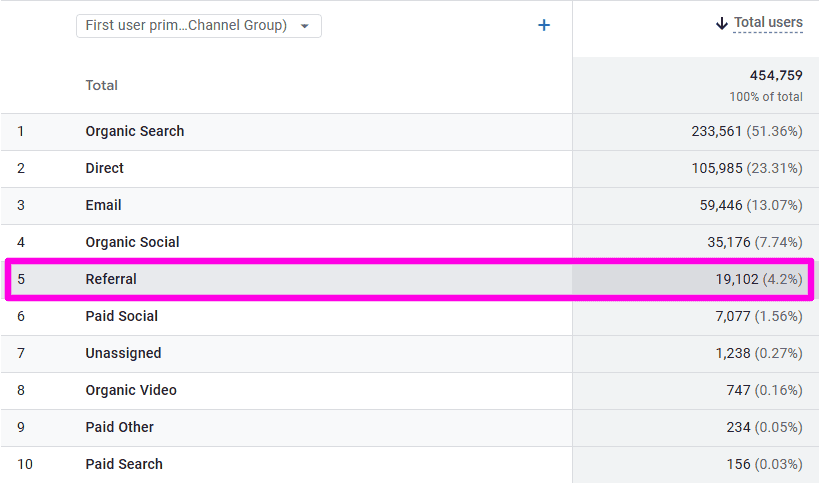Image resolution: width=819 pixels, height=484 pixels.
Task: Click the value 59,446 (13.07%)
Action: tap(751, 205)
